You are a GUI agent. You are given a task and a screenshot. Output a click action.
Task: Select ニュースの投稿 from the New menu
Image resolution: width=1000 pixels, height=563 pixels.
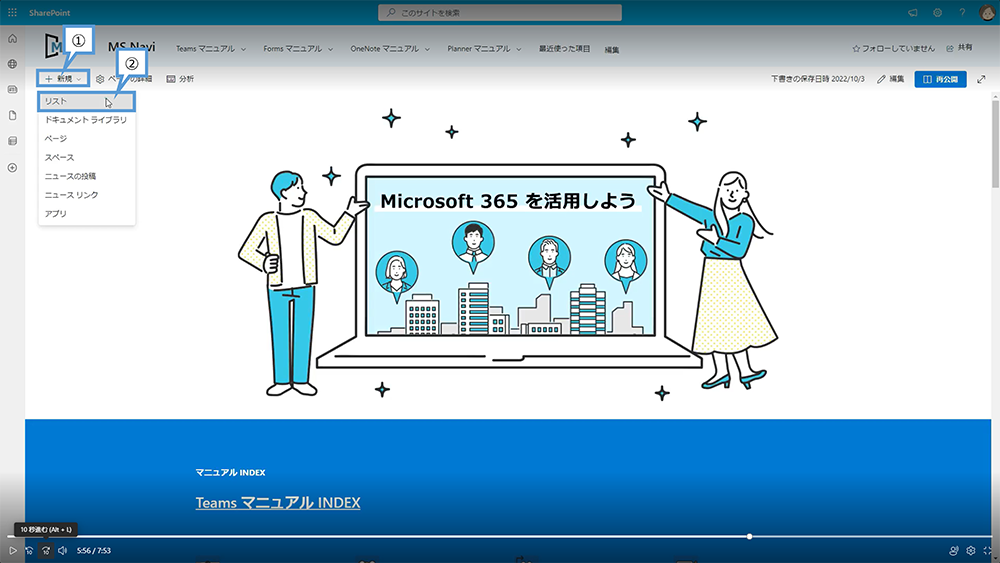point(86,176)
